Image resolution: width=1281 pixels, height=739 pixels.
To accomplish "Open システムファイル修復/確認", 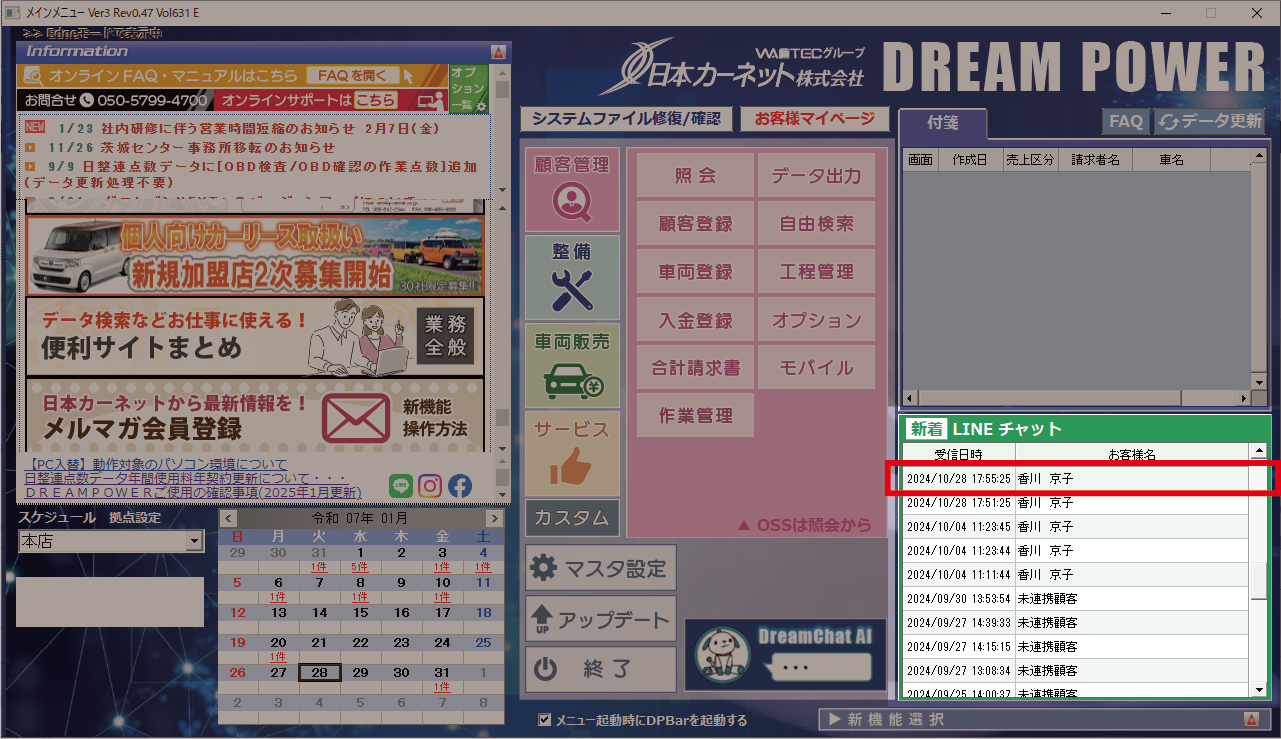I will point(626,119).
